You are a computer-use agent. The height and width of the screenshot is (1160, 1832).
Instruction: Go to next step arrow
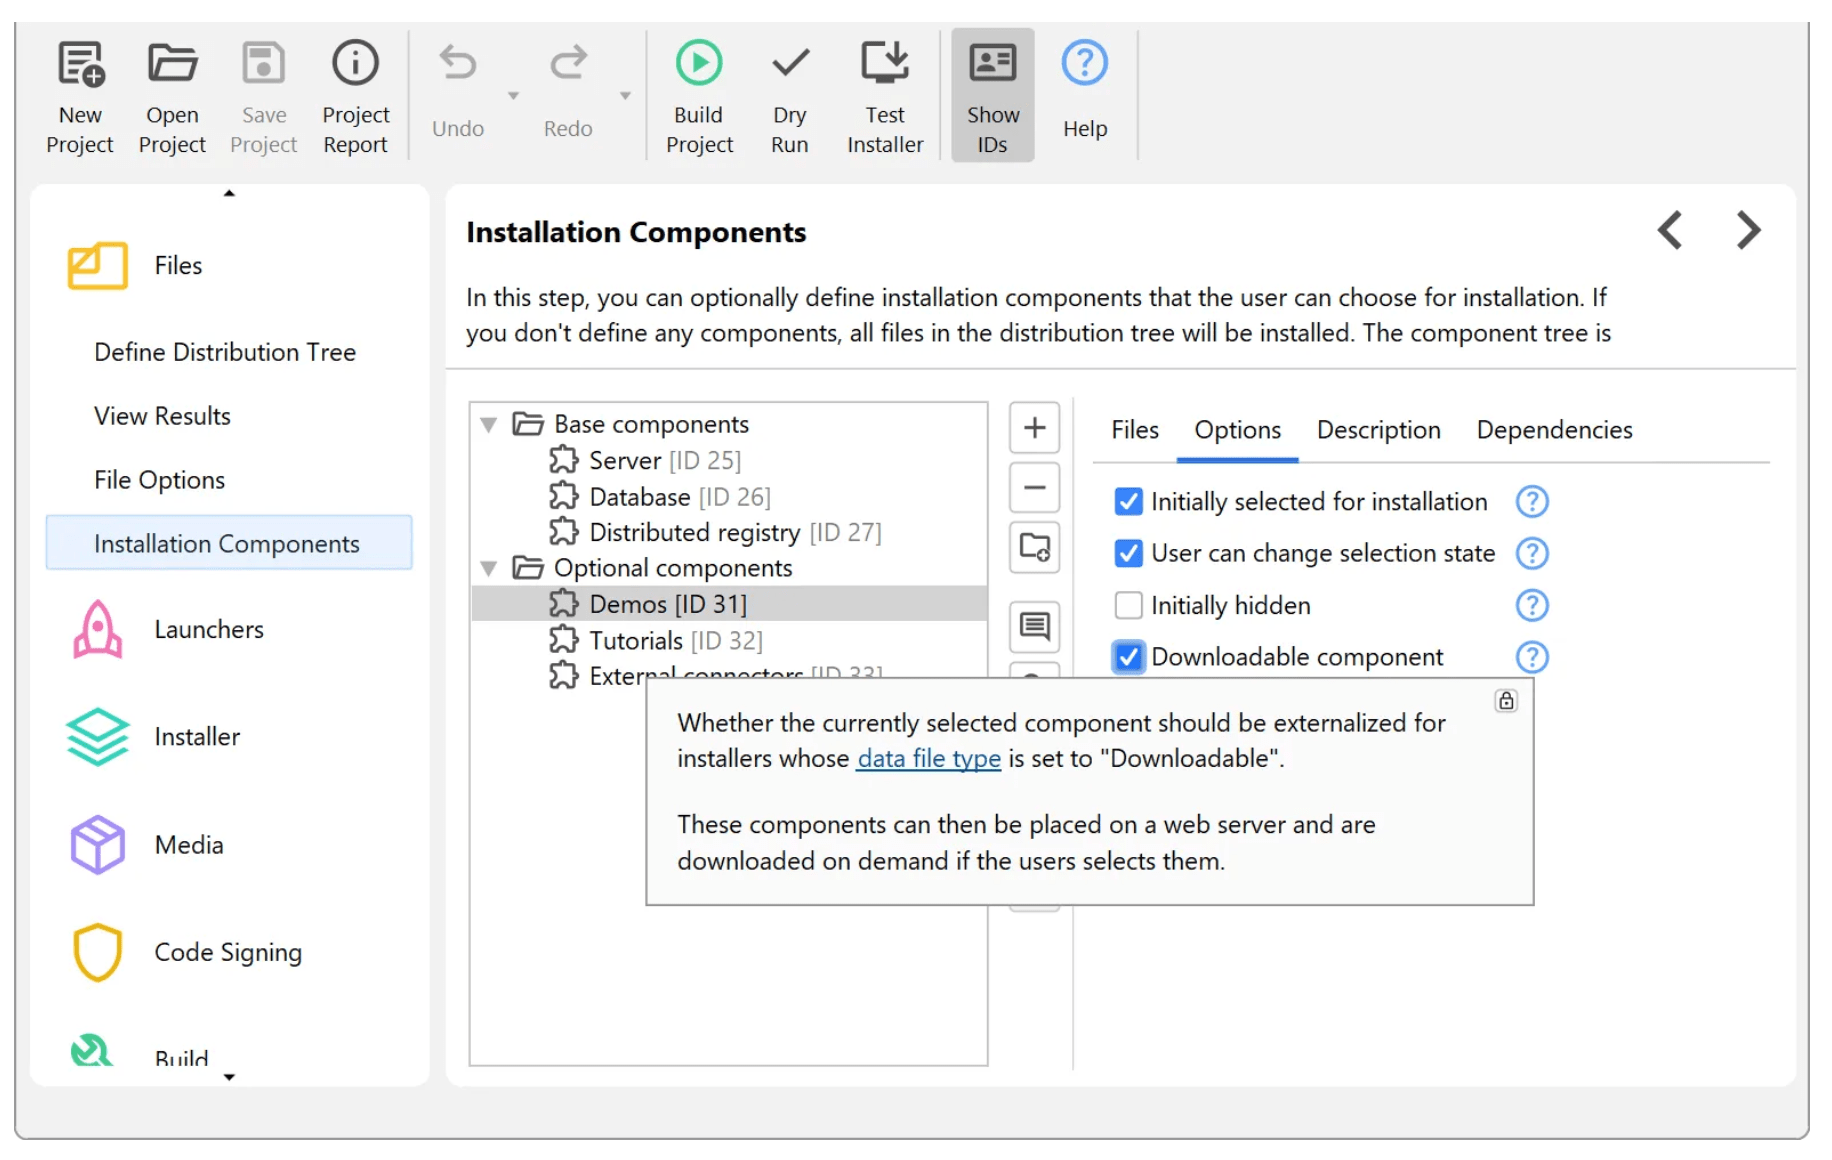1748,230
